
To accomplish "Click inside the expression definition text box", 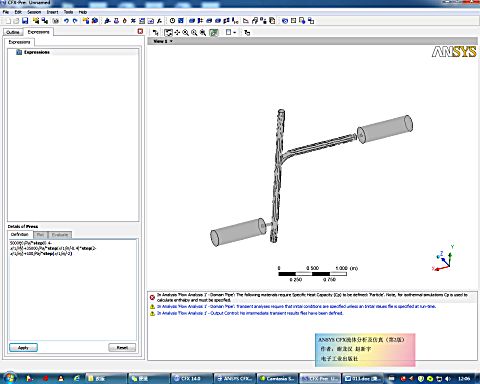I will [73, 289].
